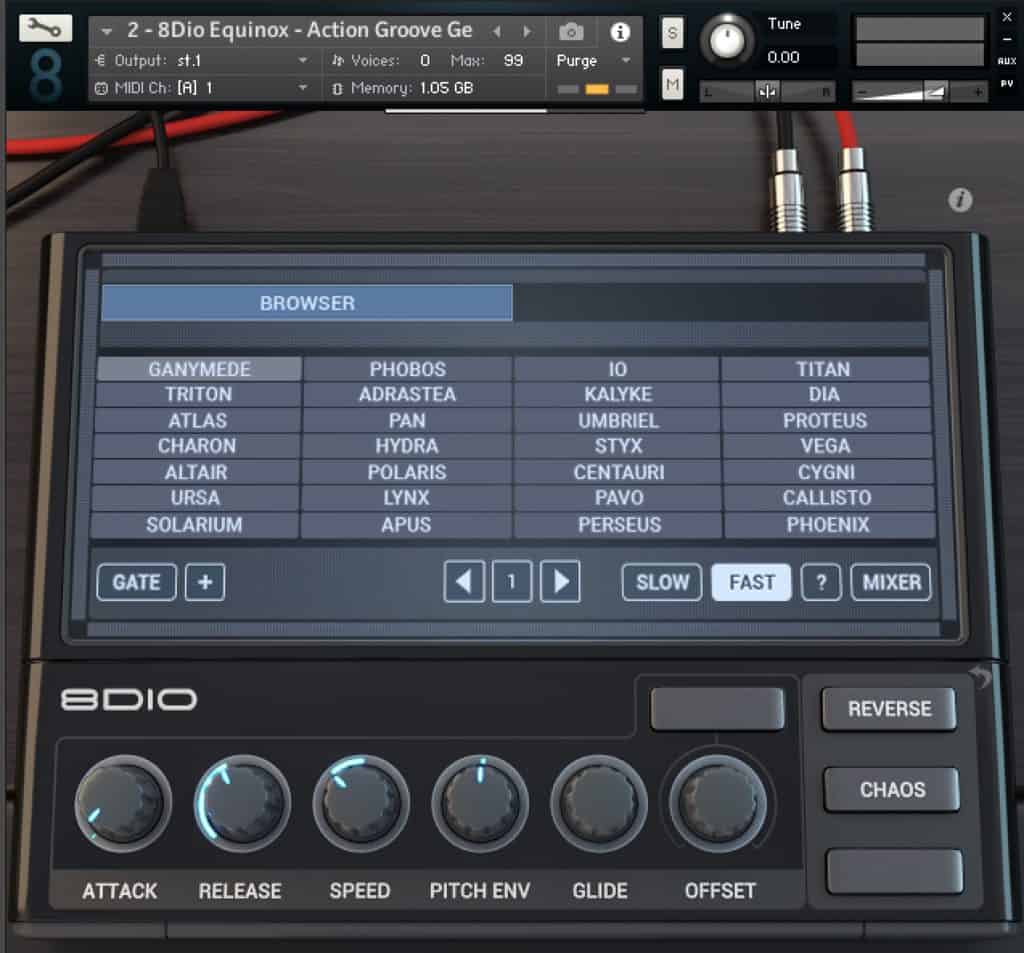The width and height of the screenshot is (1024, 953).
Task: Go to the next browser page
Action: [560, 581]
